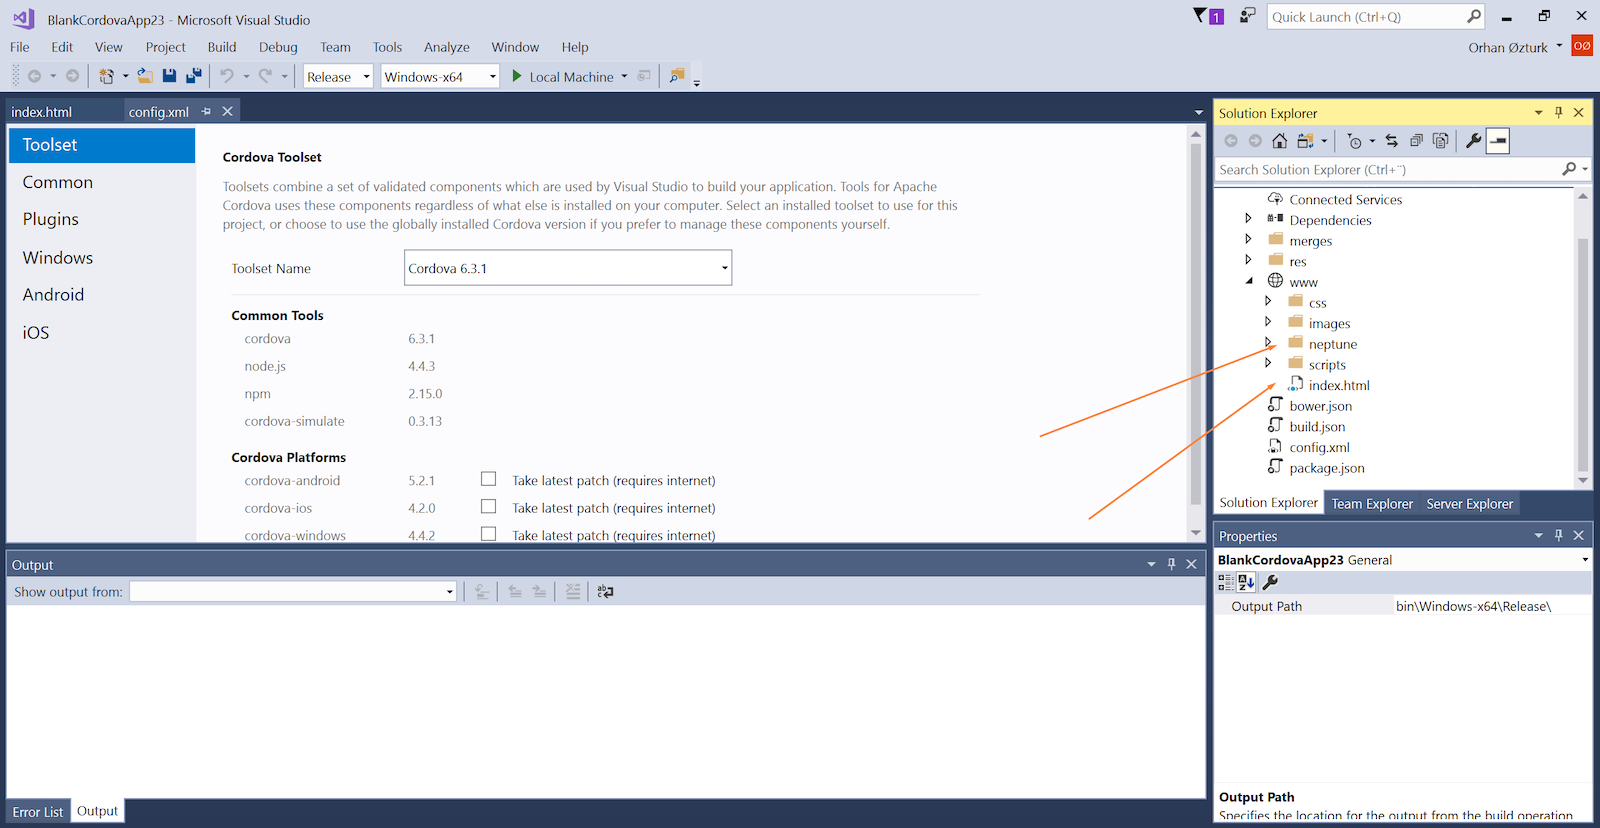Viewport: 1600px width, 828px height.
Task: Click Collapse All in Solution Explorer
Action: pos(1416,141)
